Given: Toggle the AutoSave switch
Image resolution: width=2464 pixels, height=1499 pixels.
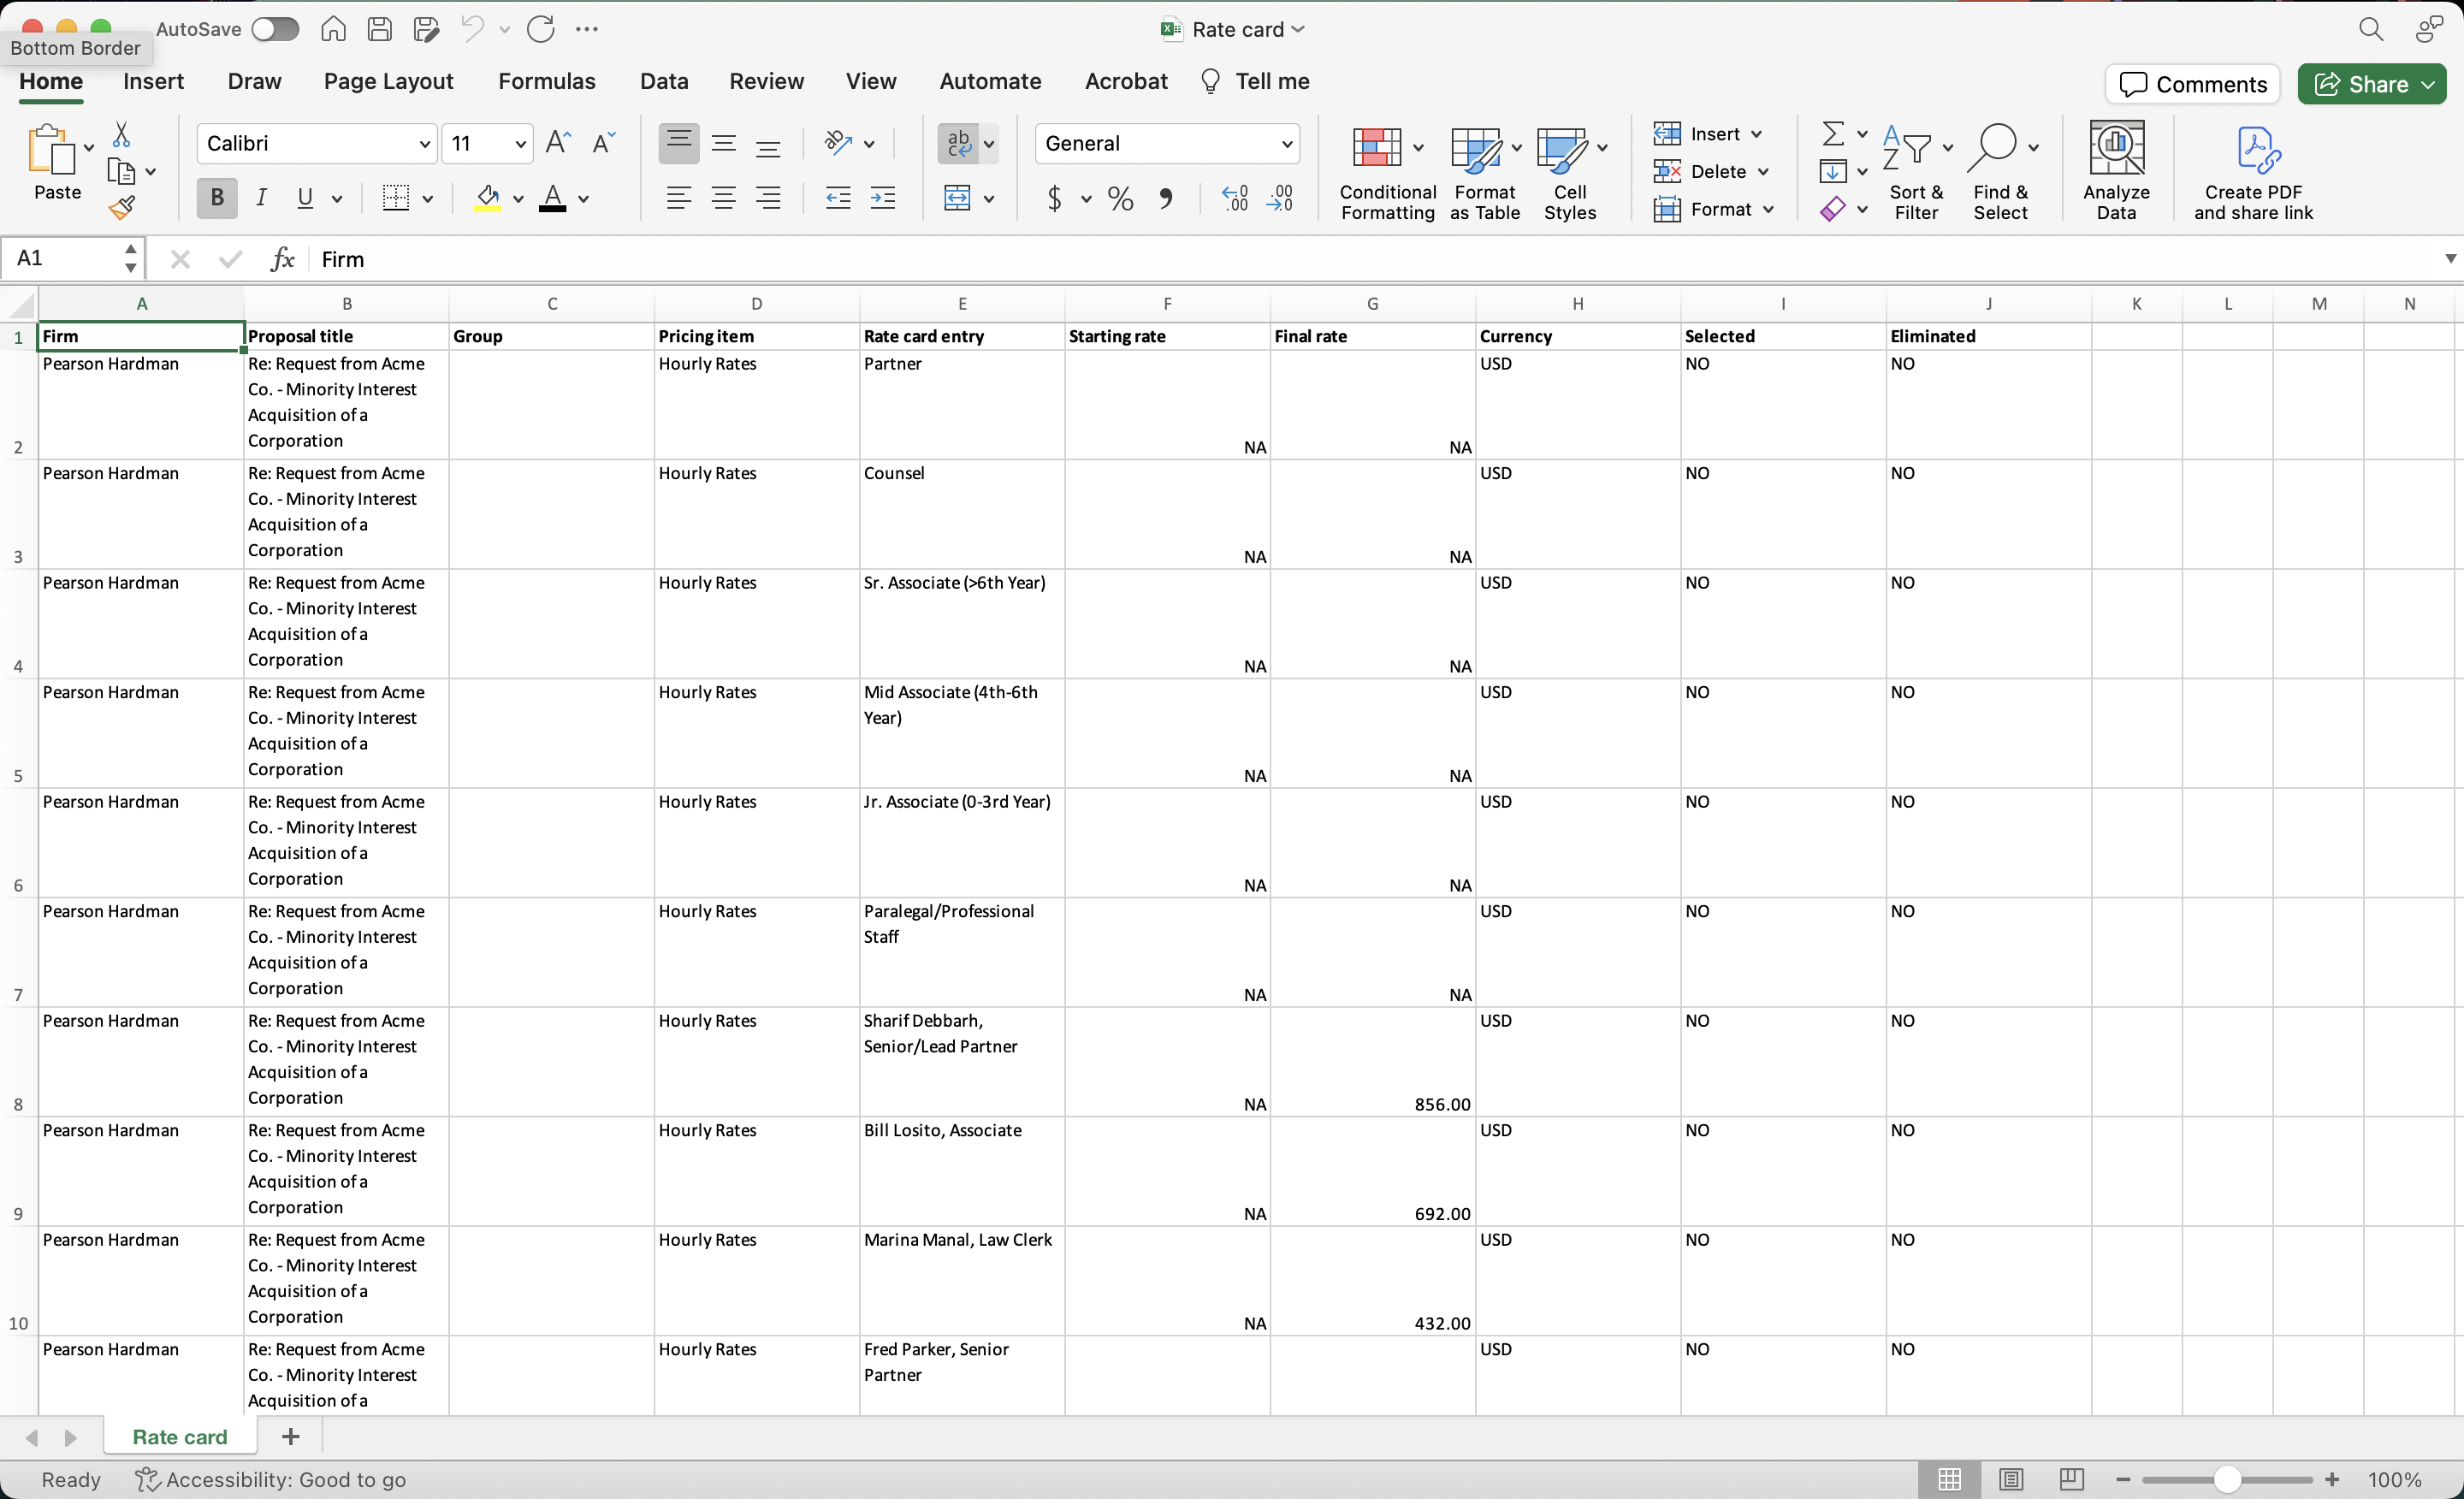Looking at the screenshot, I should [275, 29].
